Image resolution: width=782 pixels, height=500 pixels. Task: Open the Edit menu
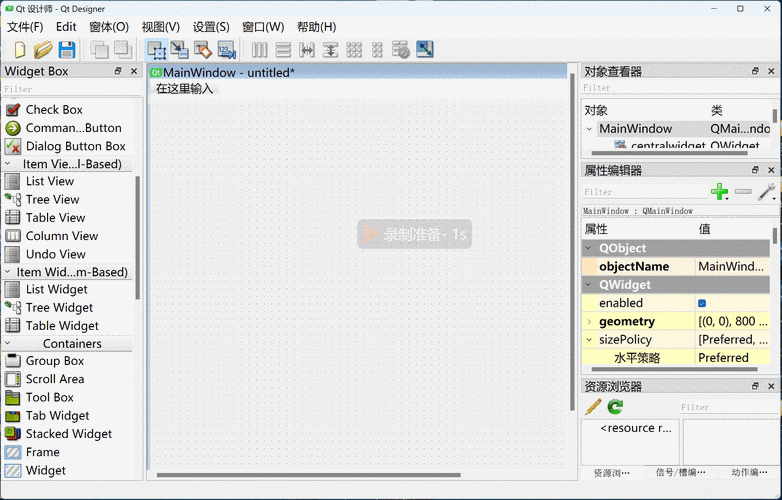tap(66, 27)
